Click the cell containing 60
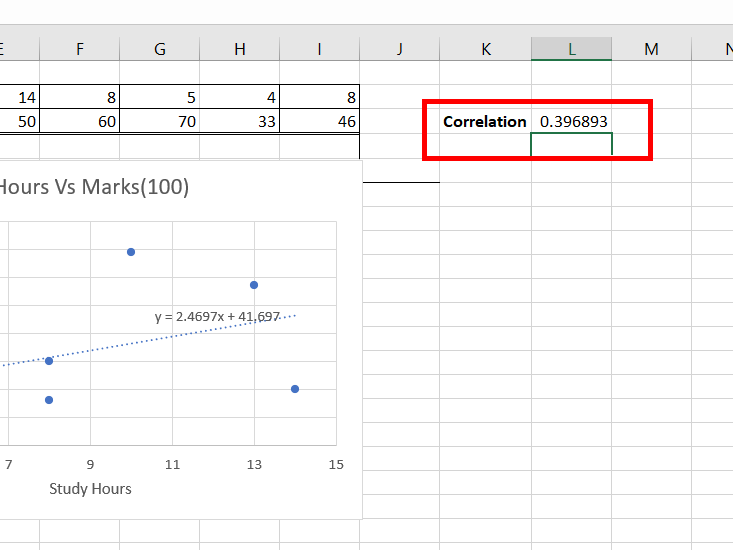 (79, 121)
